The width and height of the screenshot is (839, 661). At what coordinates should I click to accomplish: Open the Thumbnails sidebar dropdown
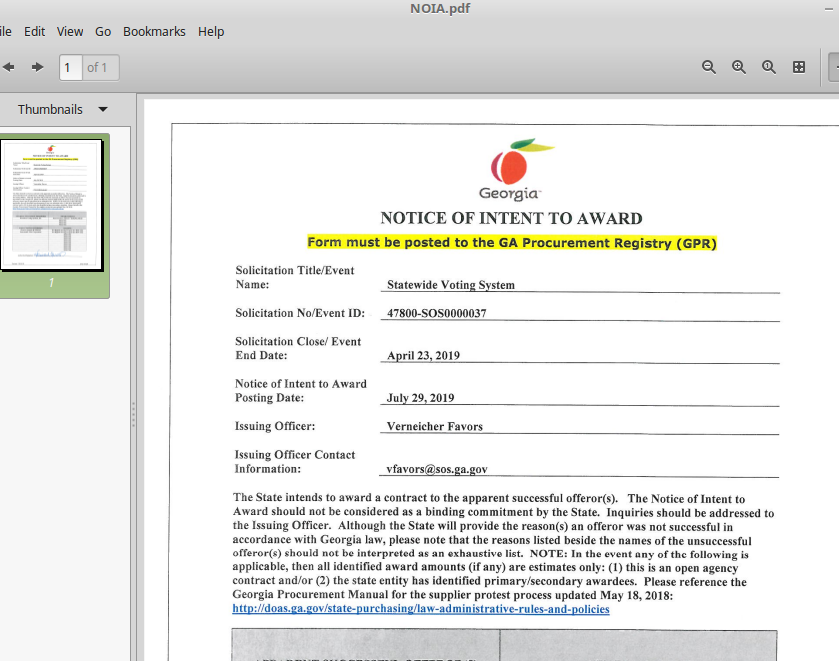[x=63, y=109]
